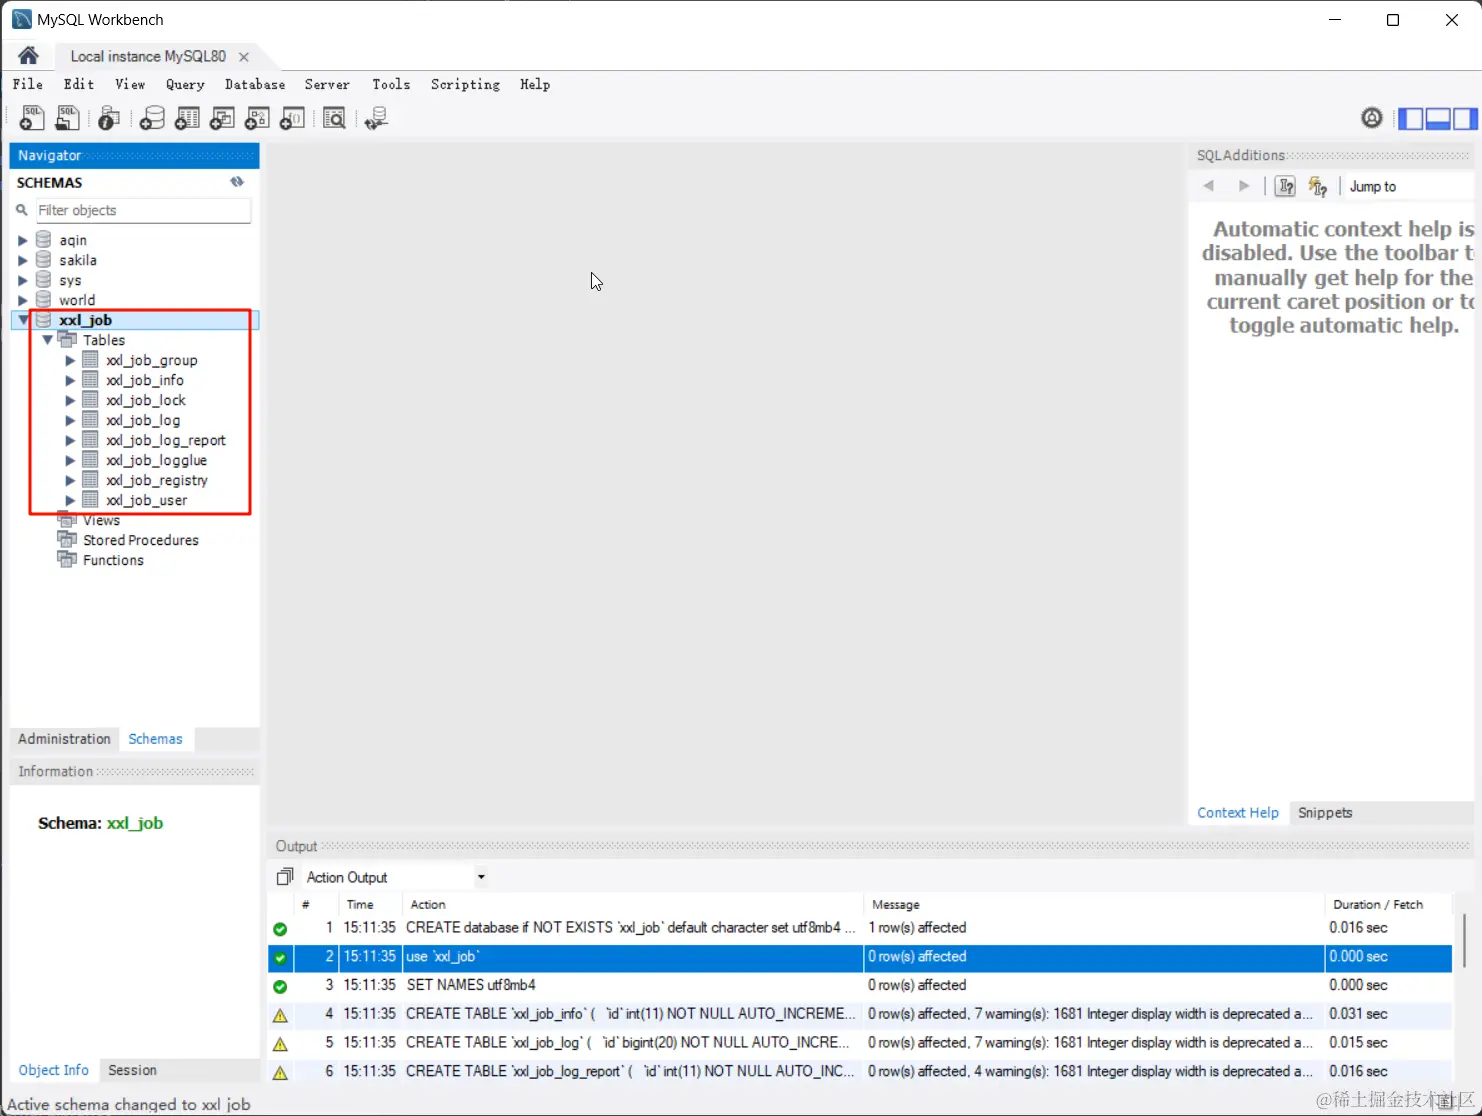Open Workbench preferences gear icon
The height and width of the screenshot is (1116, 1482).
point(1372,118)
